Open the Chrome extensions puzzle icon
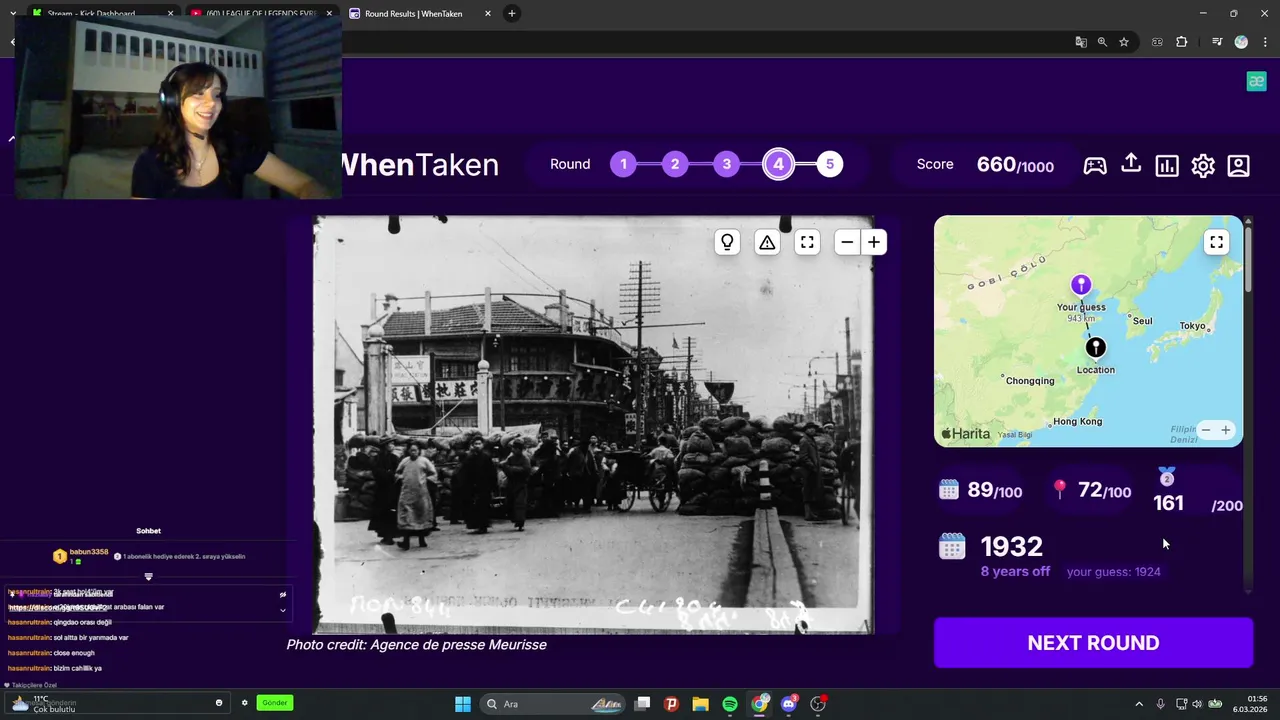 point(1182,42)
